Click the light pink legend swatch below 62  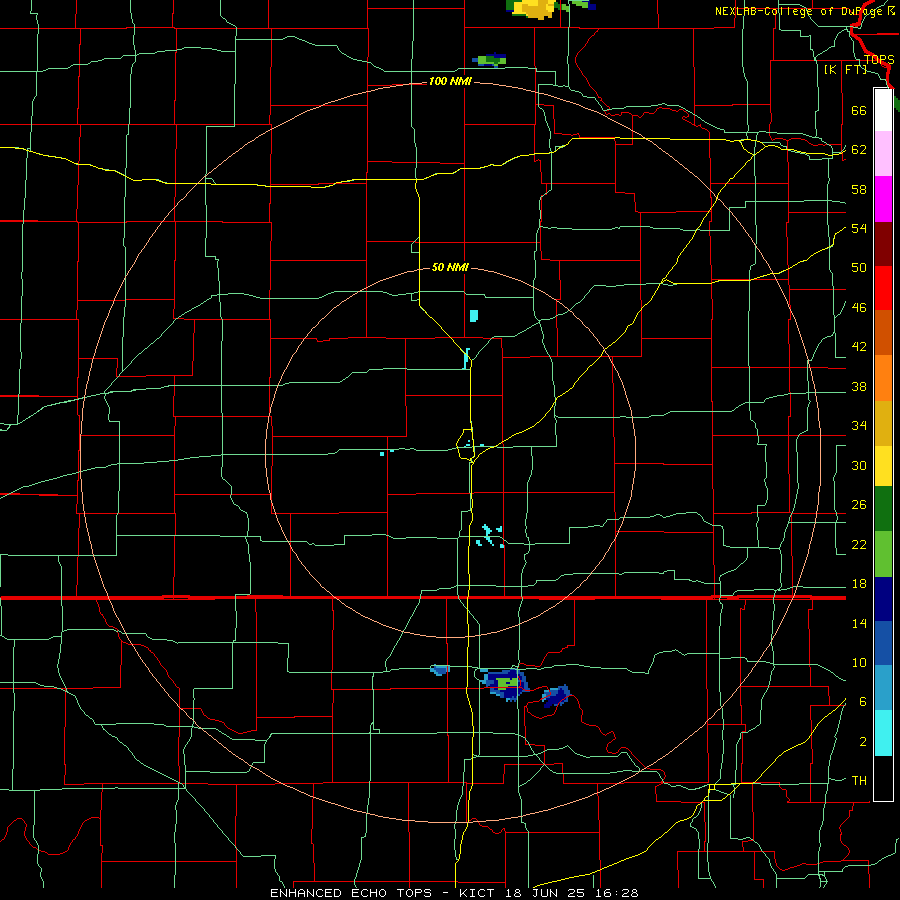[883, 154]
